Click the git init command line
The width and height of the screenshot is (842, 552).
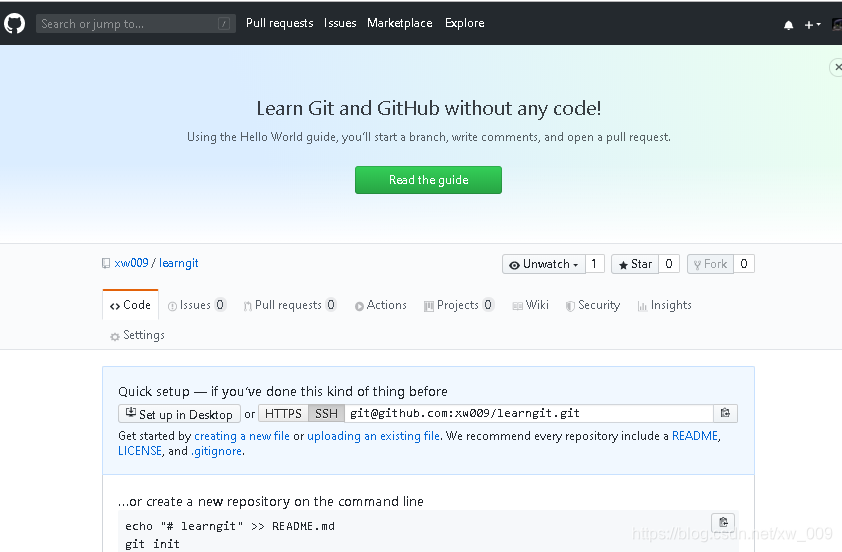[x=153, y=544]
